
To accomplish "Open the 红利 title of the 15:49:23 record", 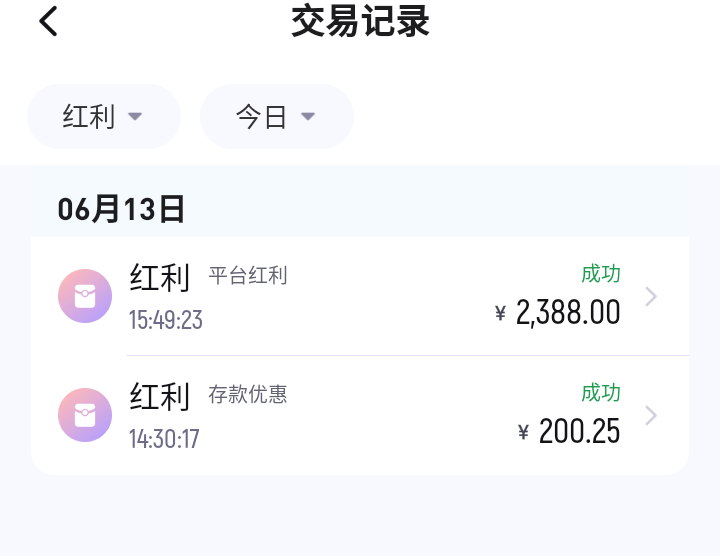I will 160,277.
